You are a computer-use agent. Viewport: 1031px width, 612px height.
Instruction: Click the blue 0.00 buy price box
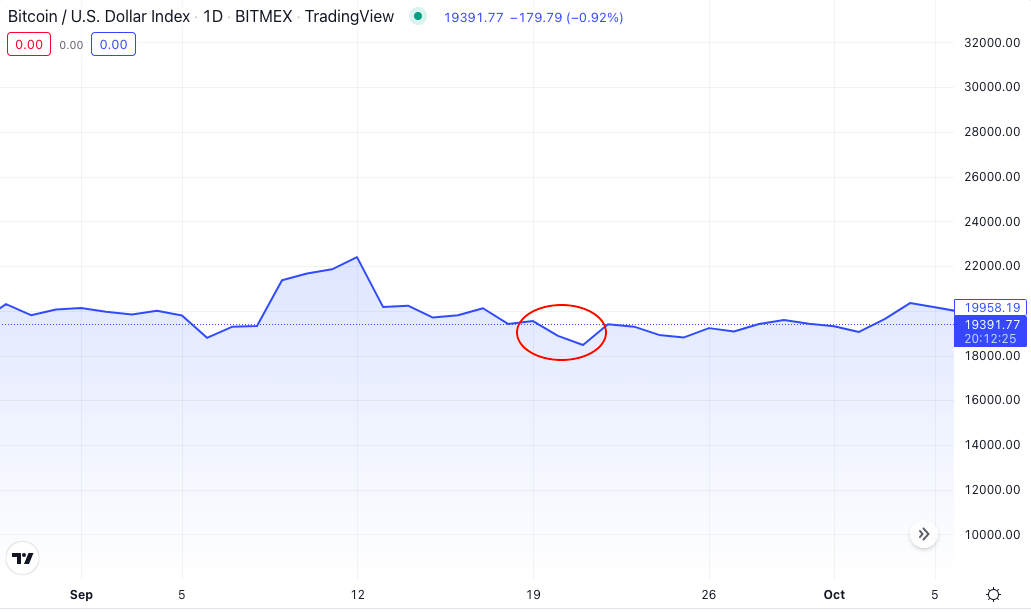point(113,45)
